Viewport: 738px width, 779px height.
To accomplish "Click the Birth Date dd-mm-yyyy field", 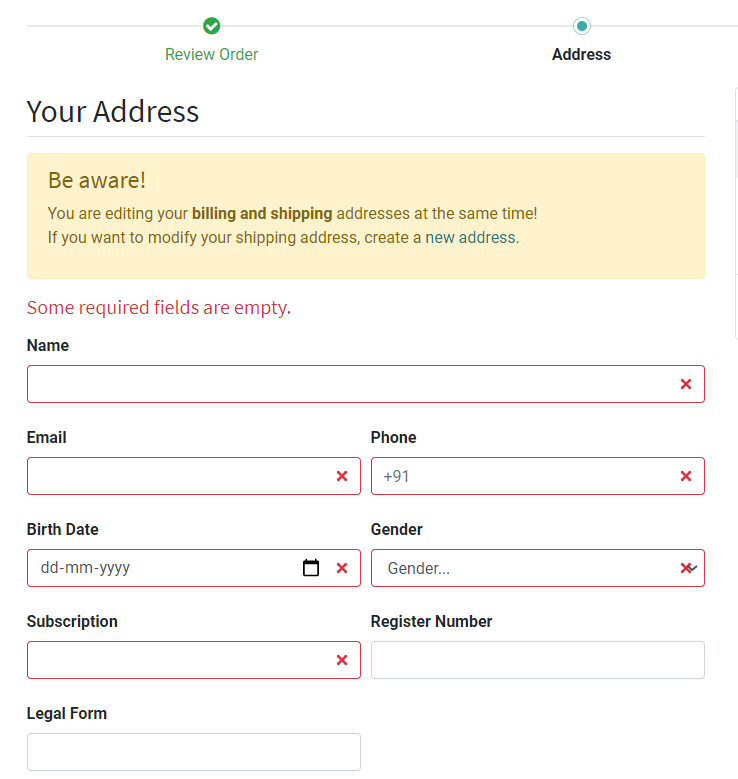I will (x=164, y=568).
